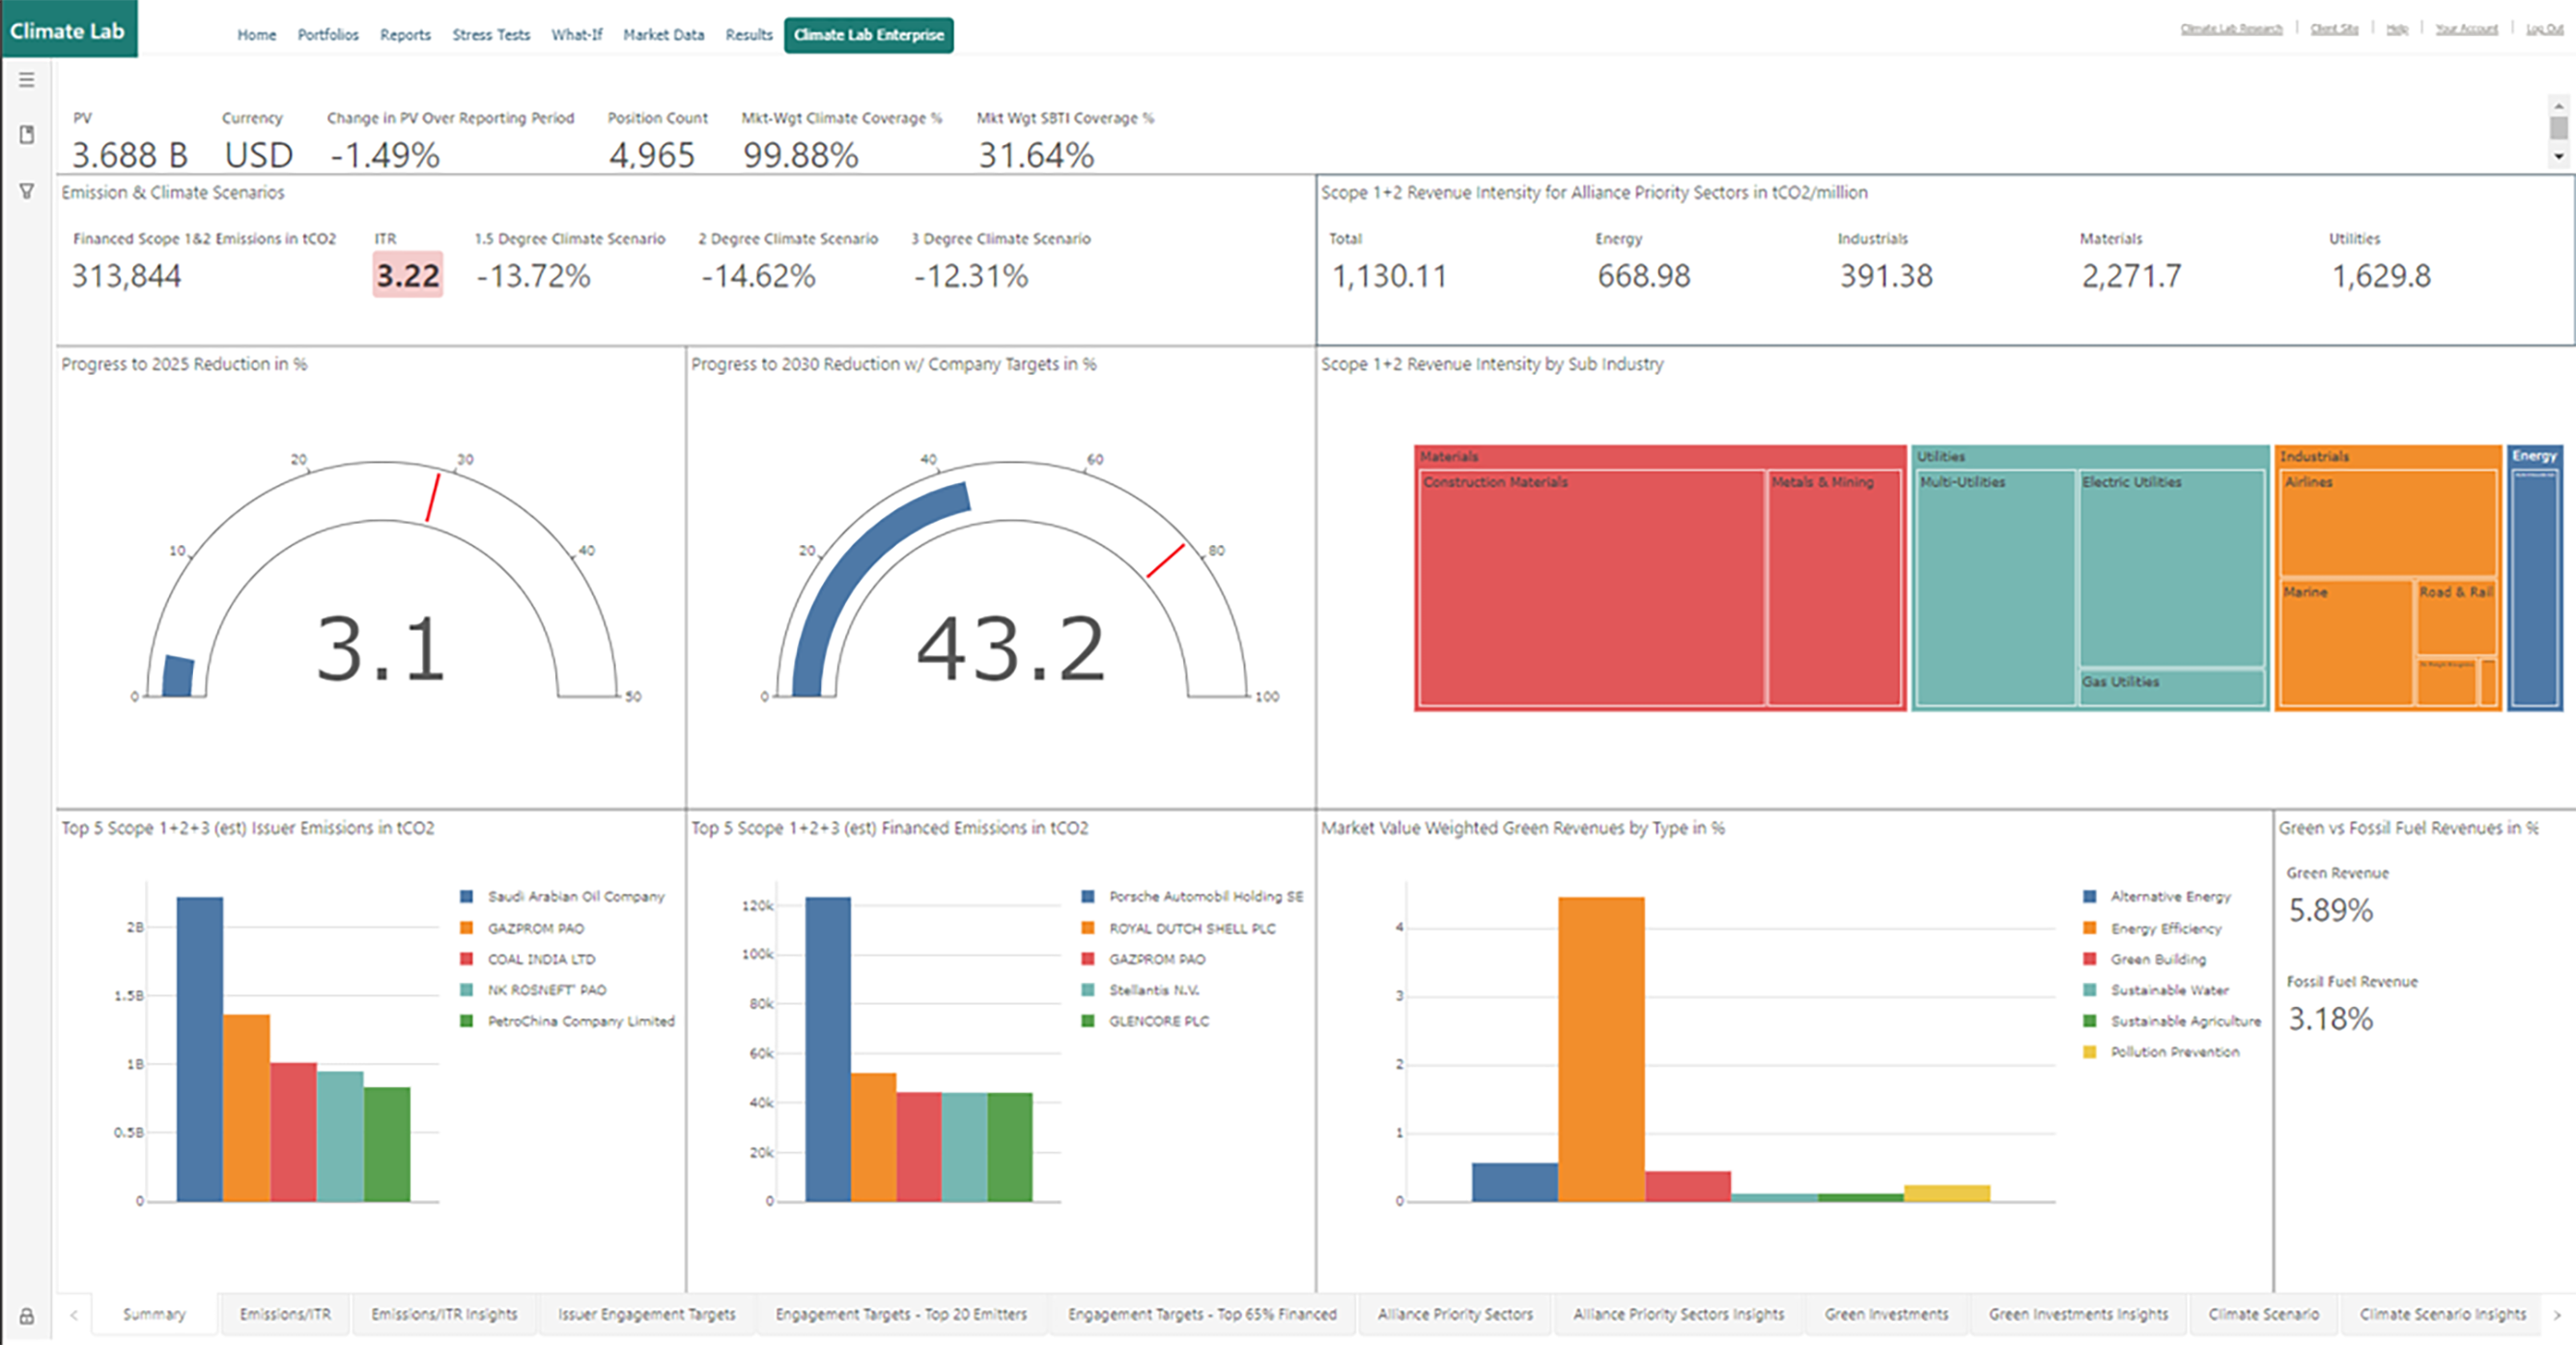
Task: Switch to the Alliance Priority Sectors tab
Action: (1455, 1314)
